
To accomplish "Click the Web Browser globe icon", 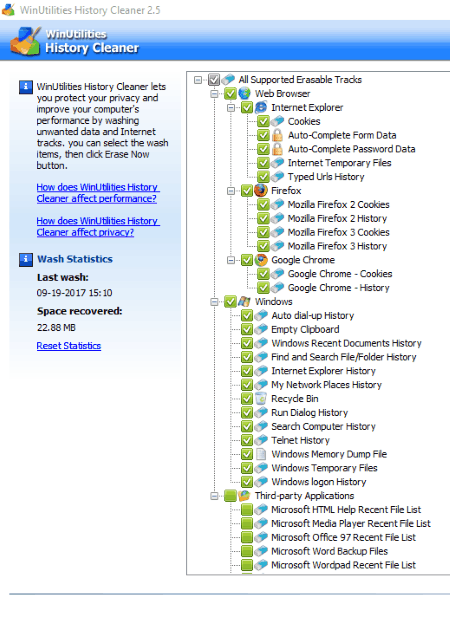I will (244, 93).
